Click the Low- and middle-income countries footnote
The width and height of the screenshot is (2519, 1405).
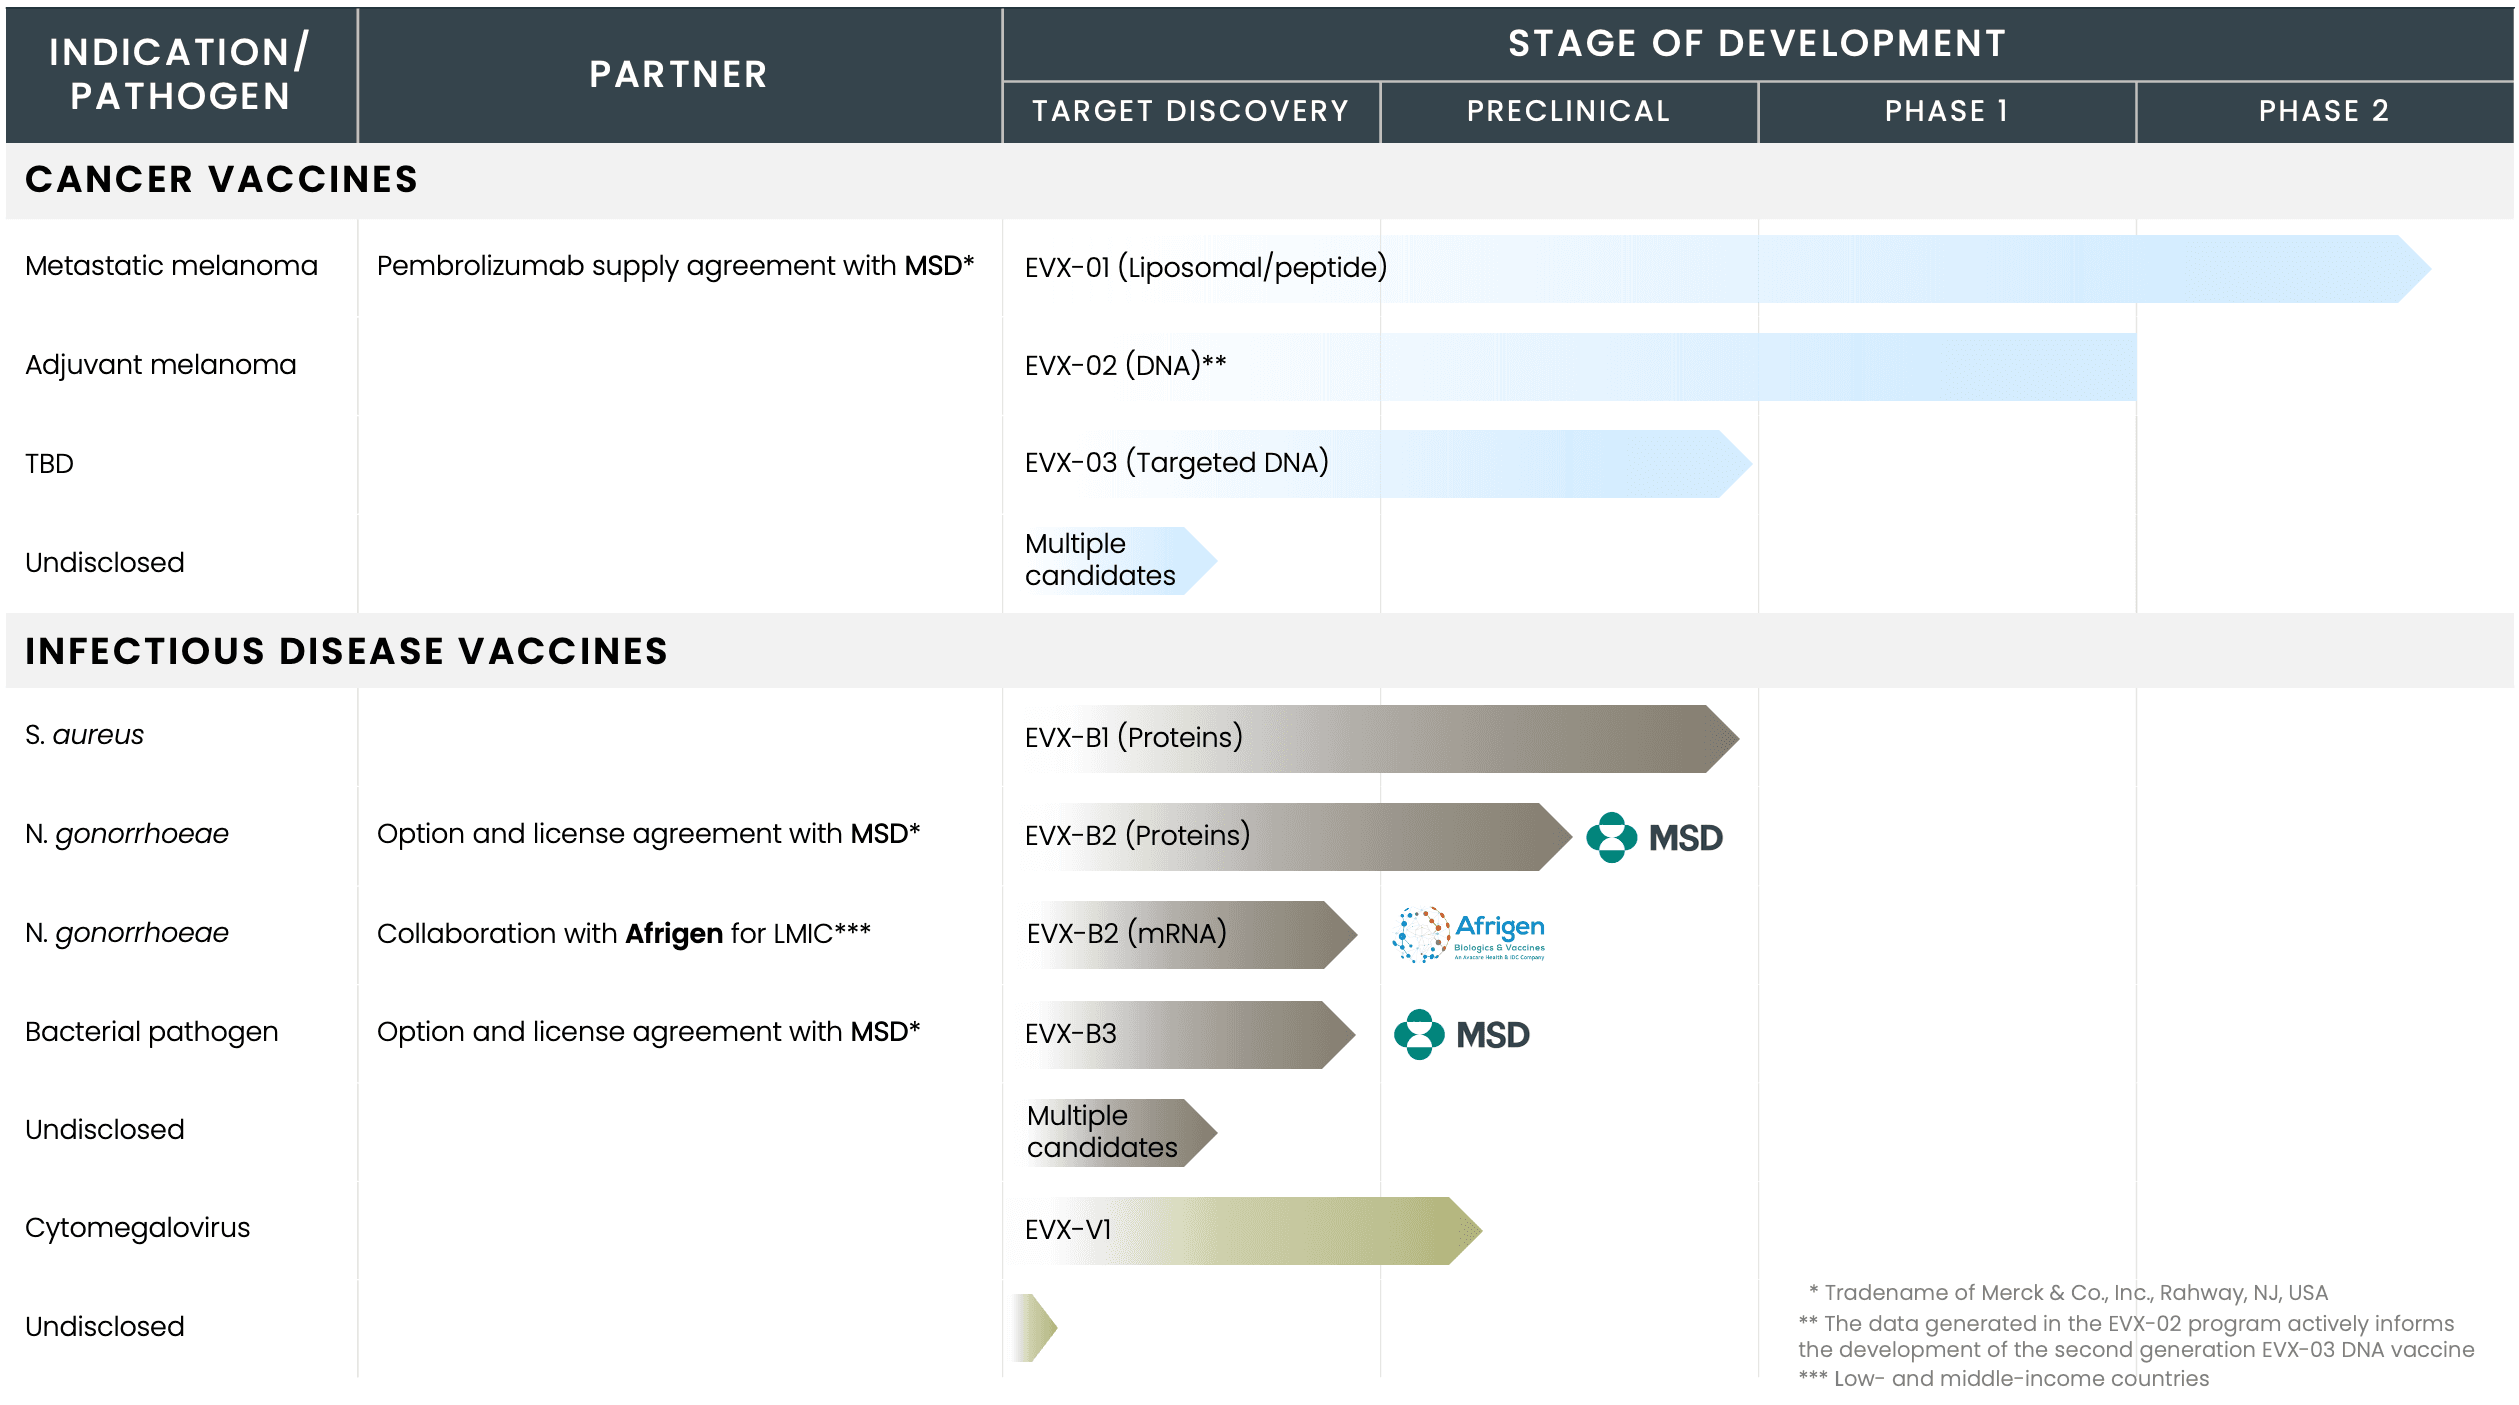2004,1379
